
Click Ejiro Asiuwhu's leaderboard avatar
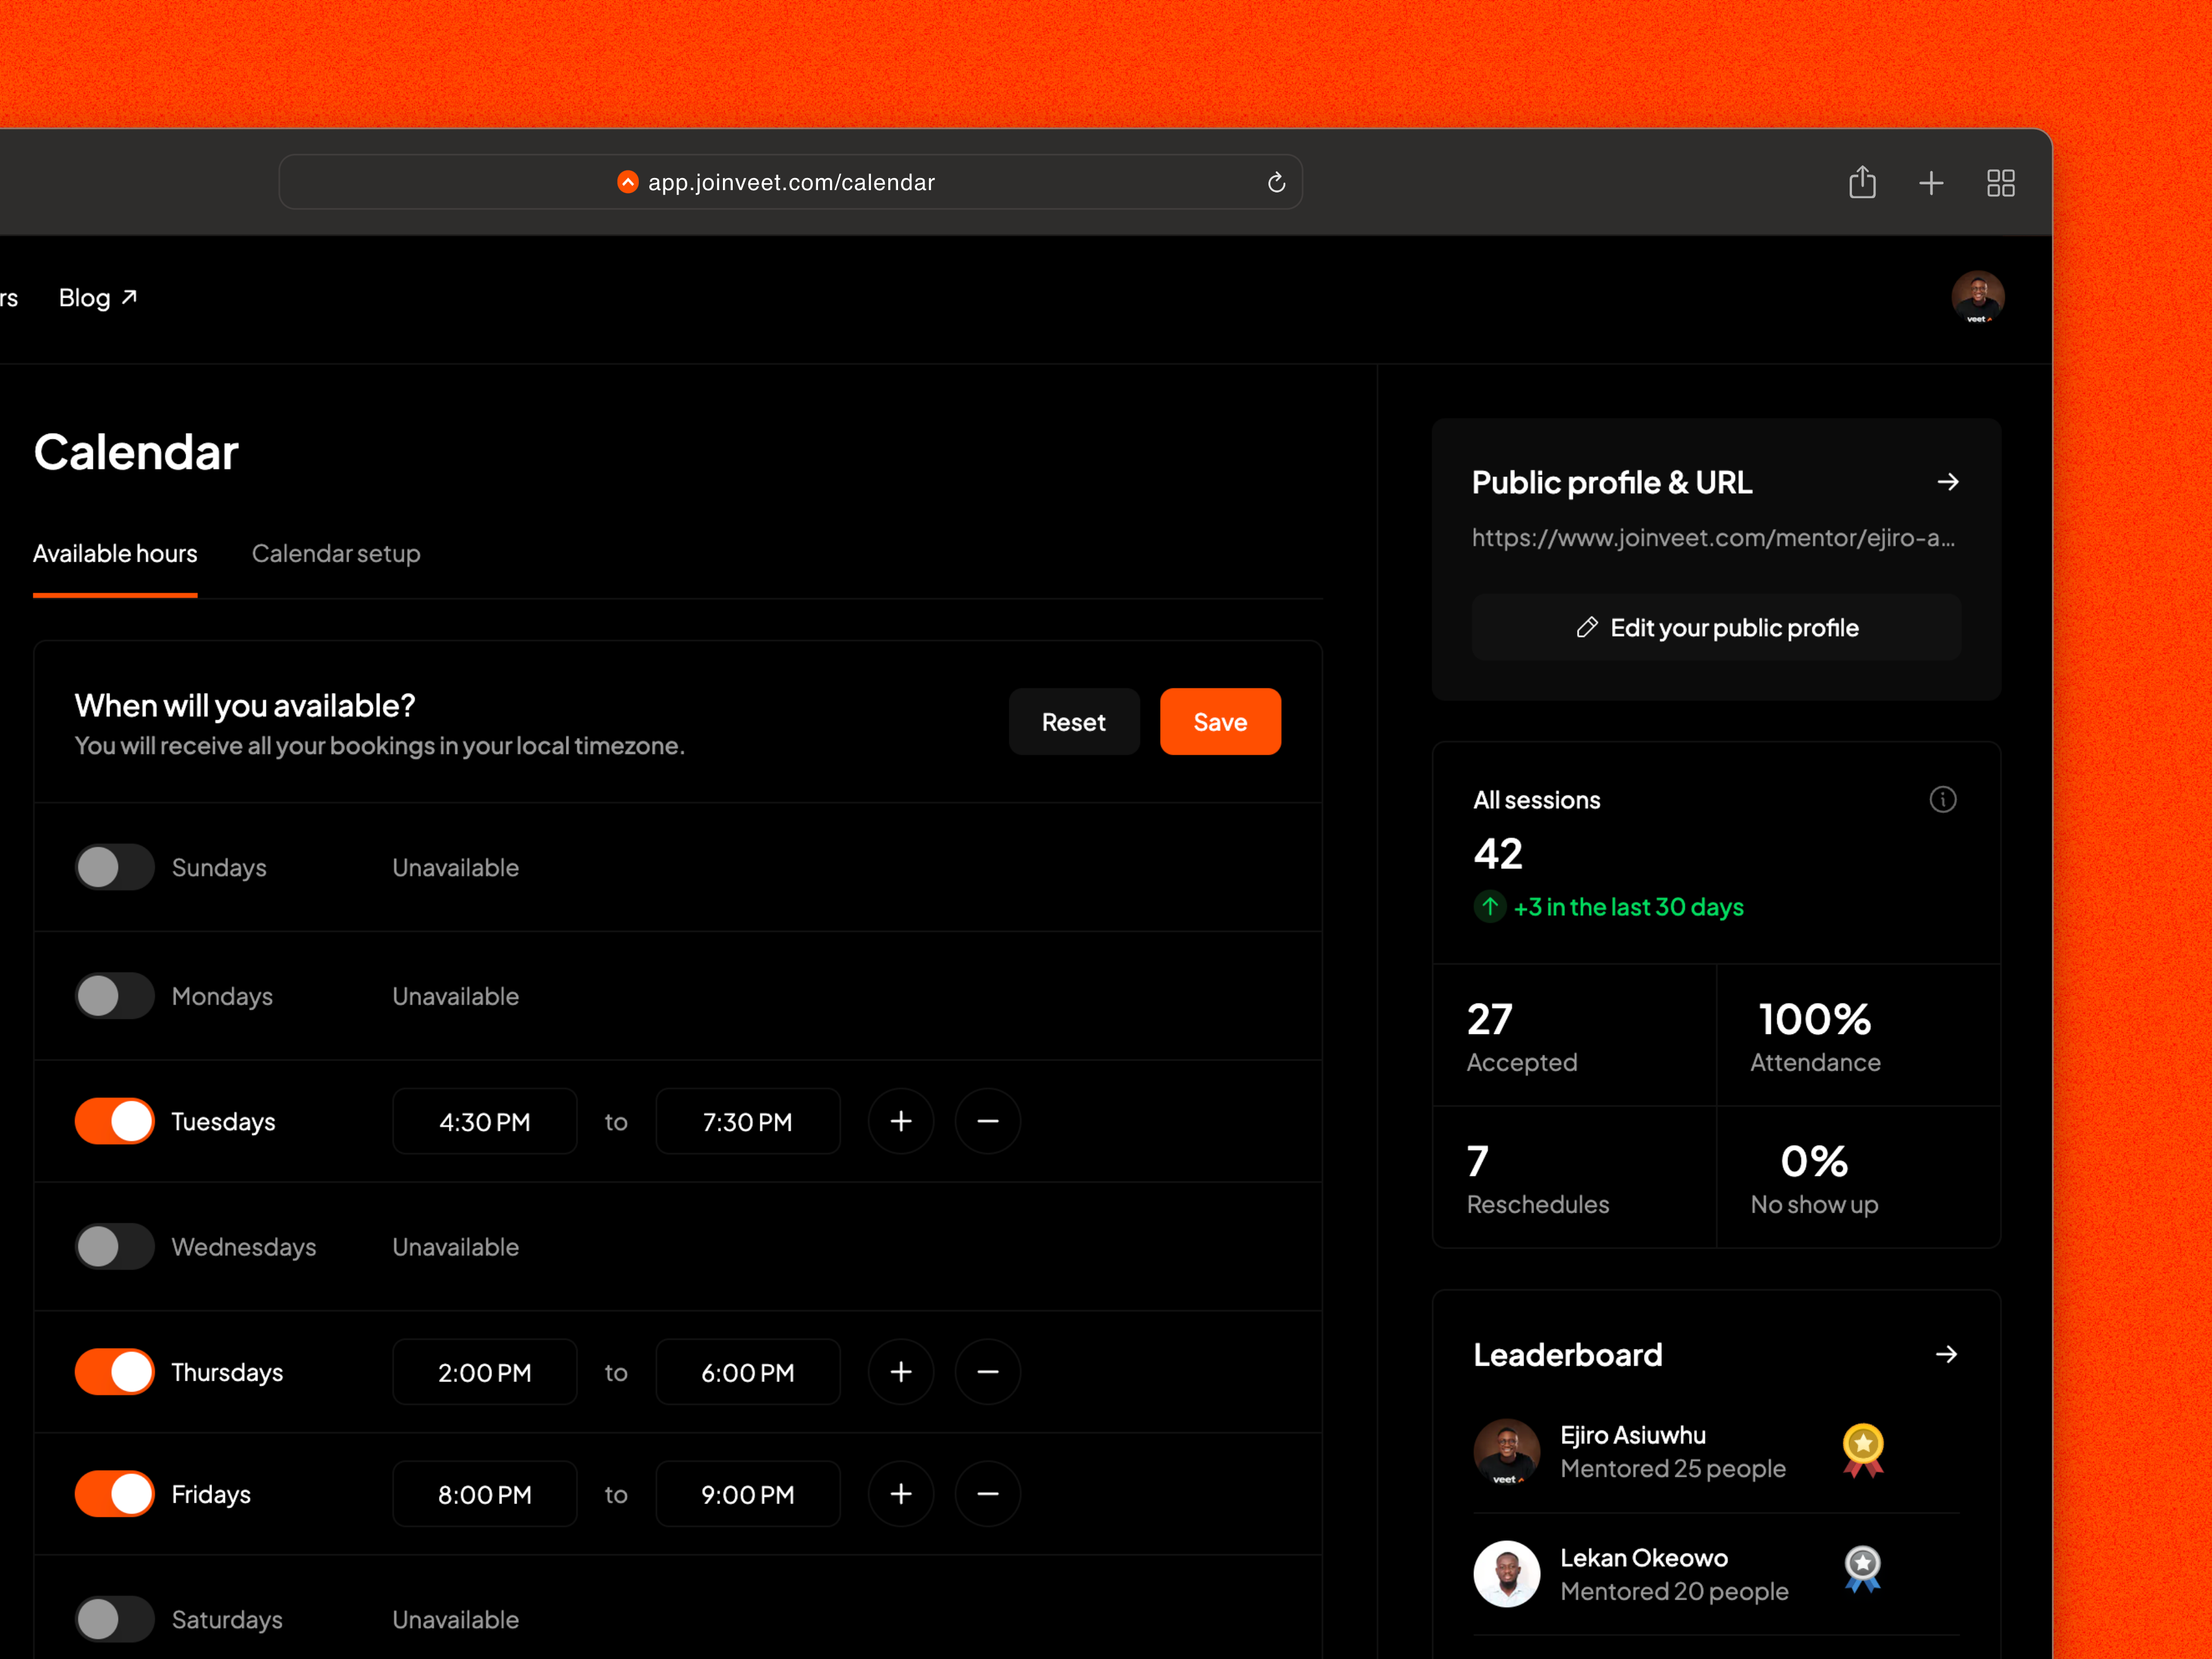[1506, 1451]
